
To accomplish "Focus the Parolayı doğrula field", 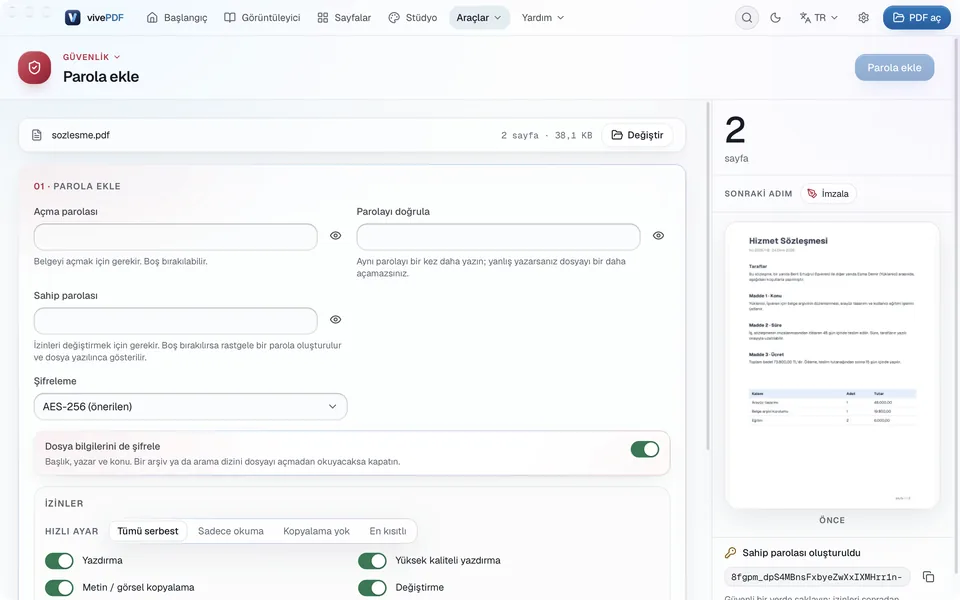I will [498, 237].
